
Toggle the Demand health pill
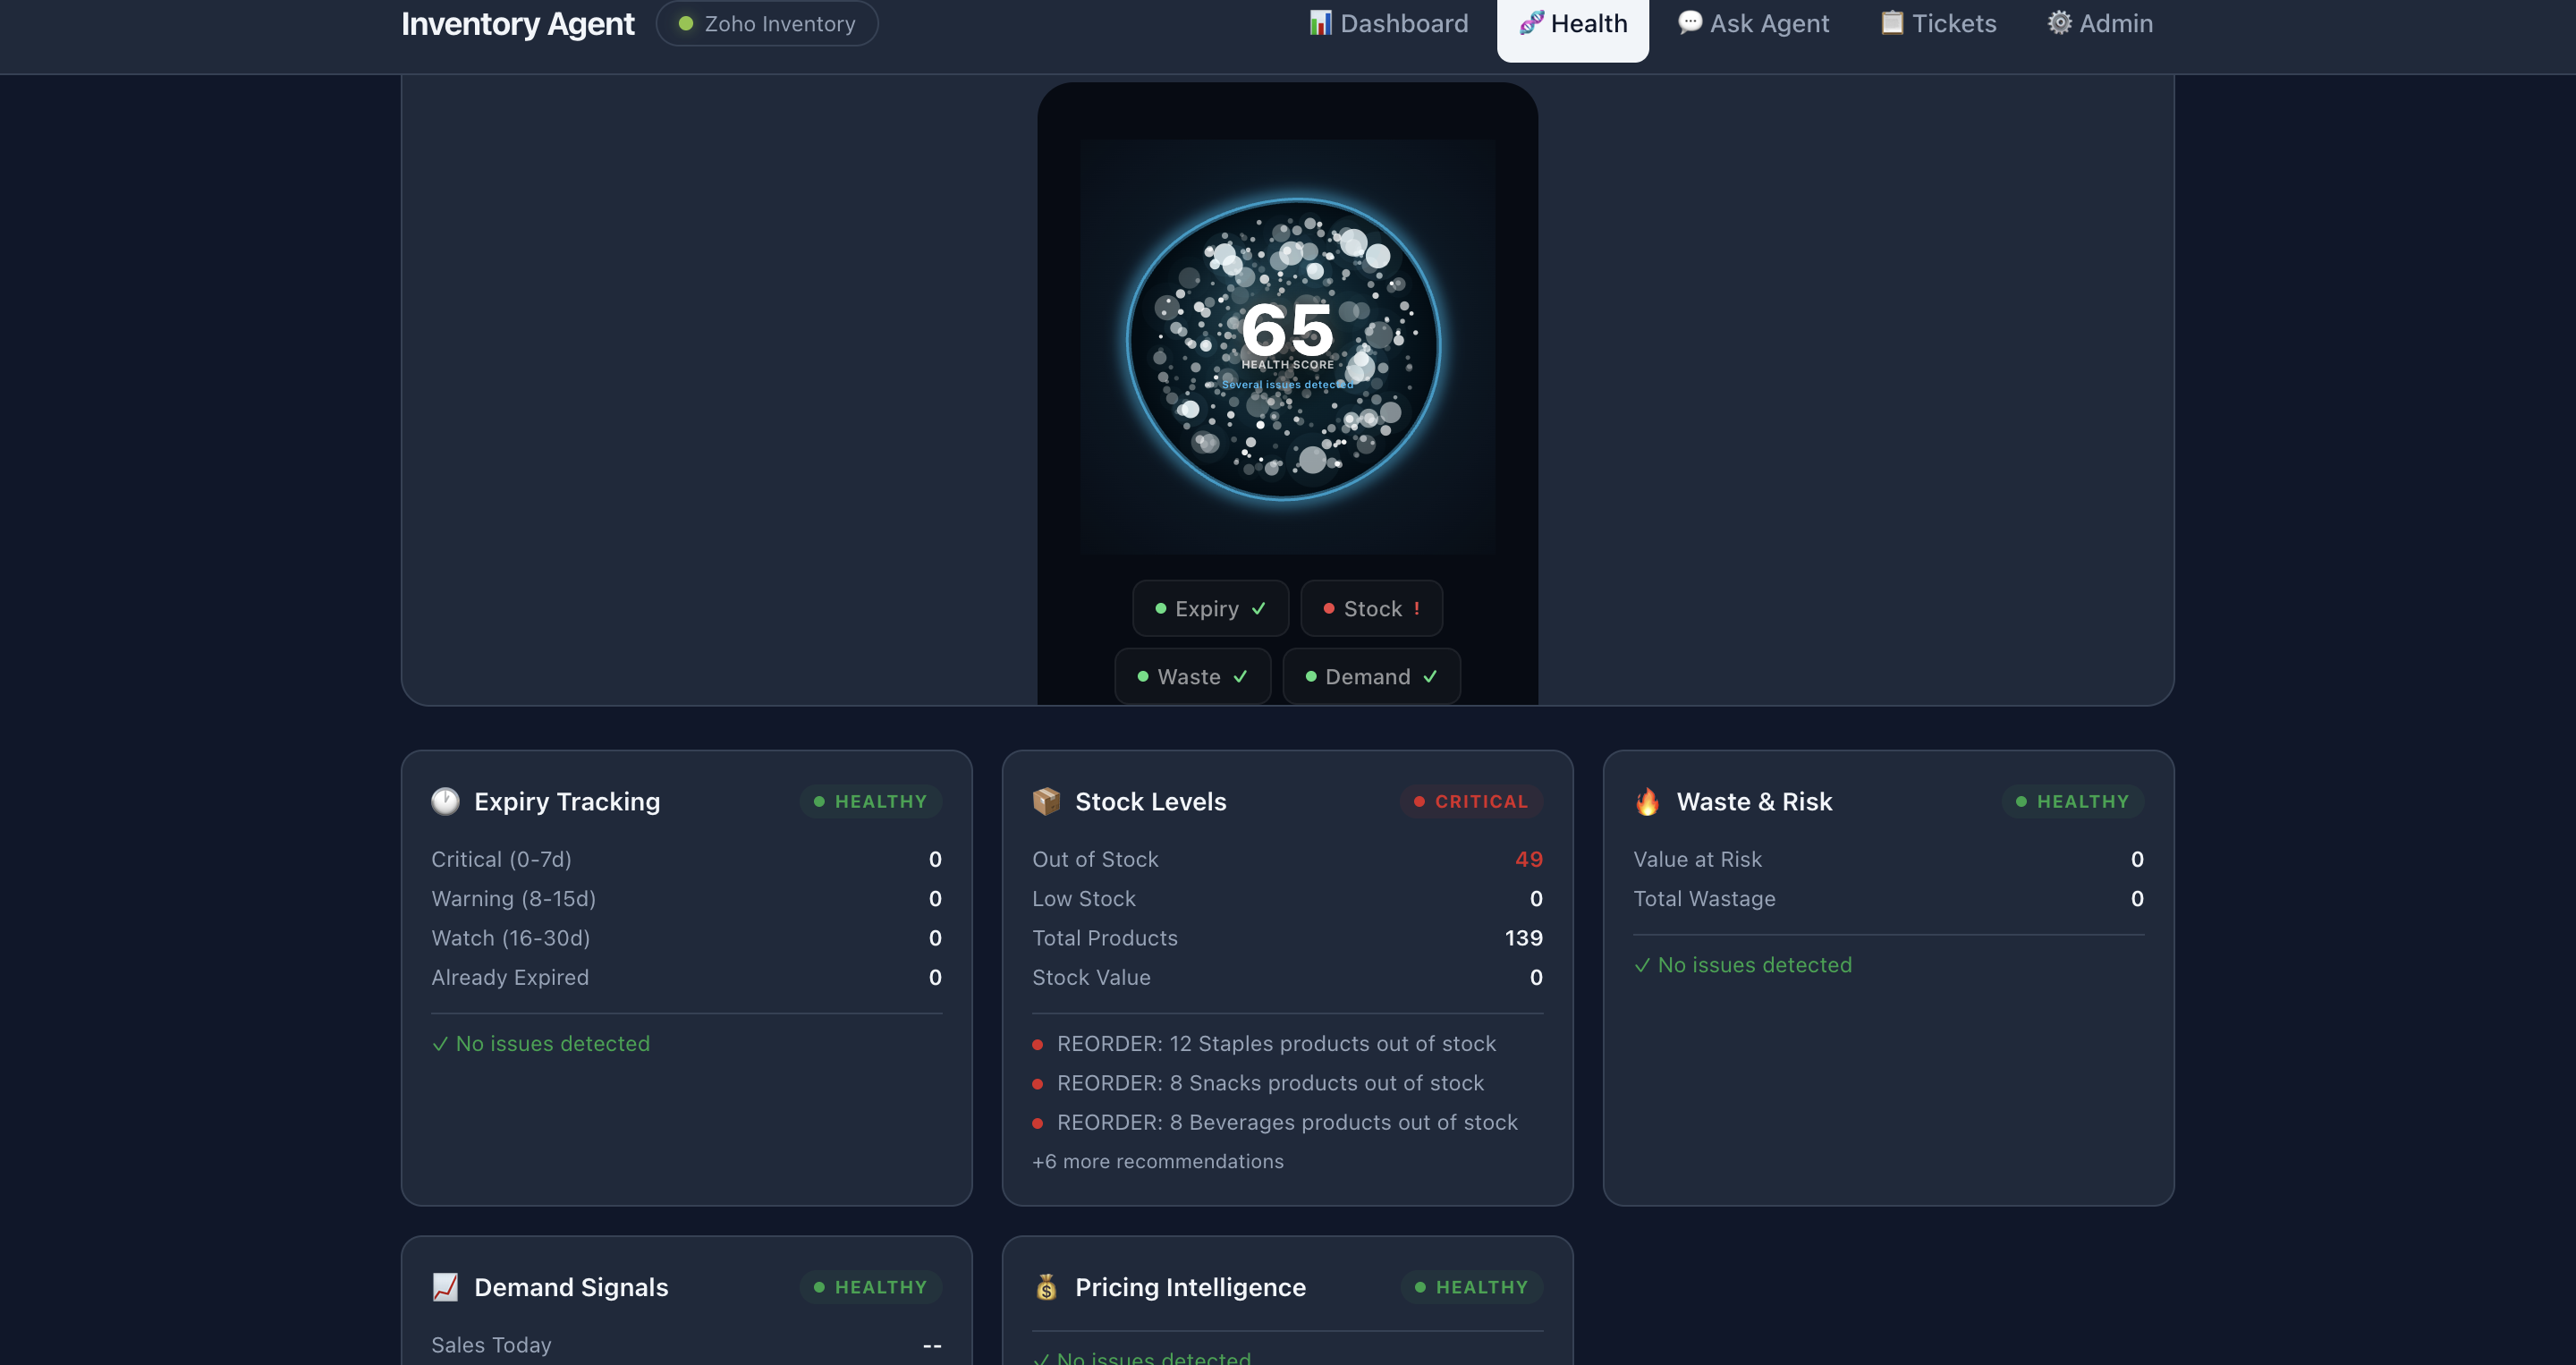(1371, 676)
